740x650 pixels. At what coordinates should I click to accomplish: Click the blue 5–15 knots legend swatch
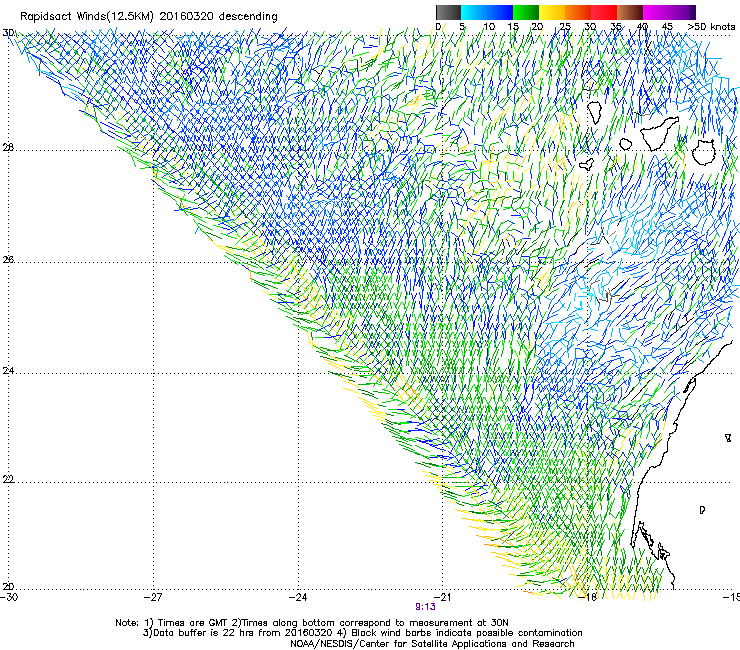tap(487, 12)
